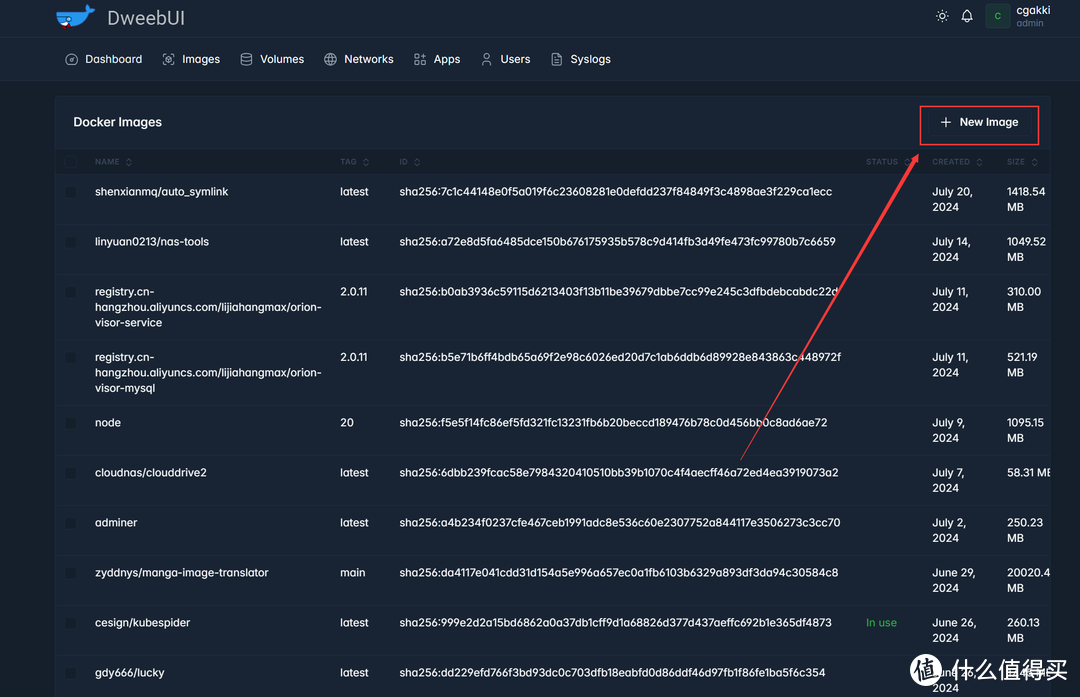Click the 2.0.11 tag of orion-visor-service

click(x=353, y=291)
